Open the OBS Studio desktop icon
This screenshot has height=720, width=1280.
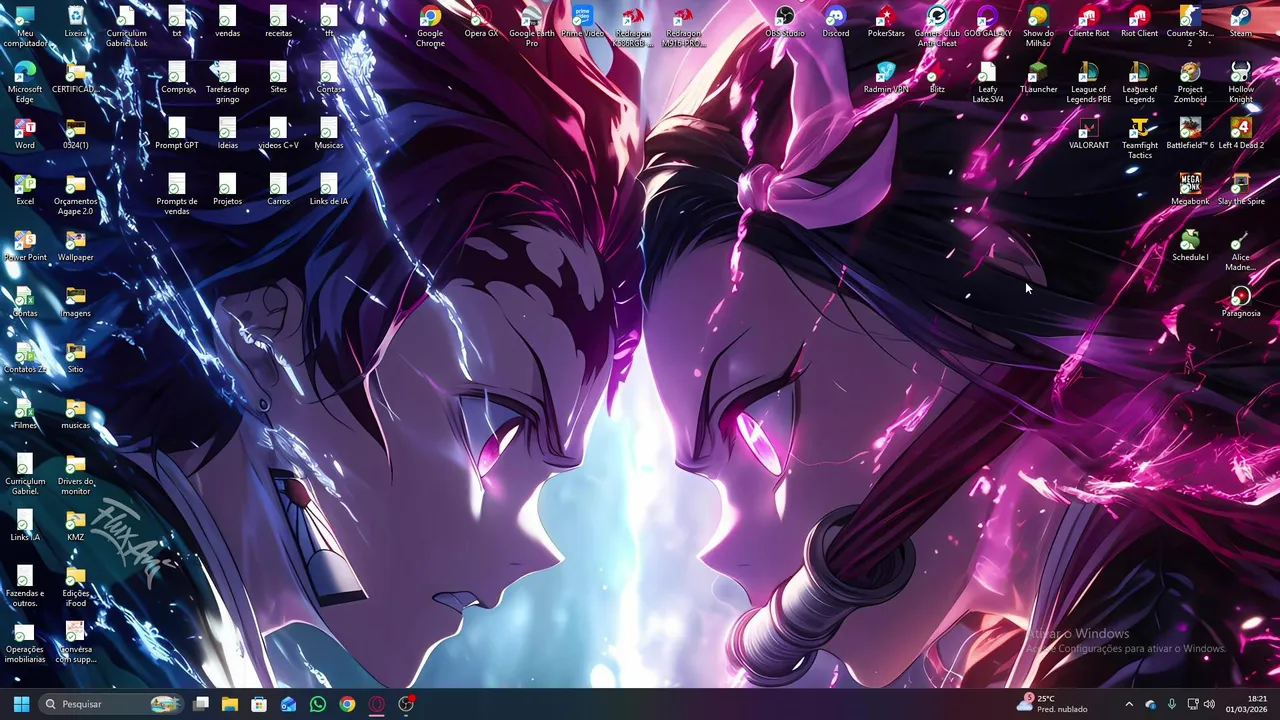(x=785, y=22)
